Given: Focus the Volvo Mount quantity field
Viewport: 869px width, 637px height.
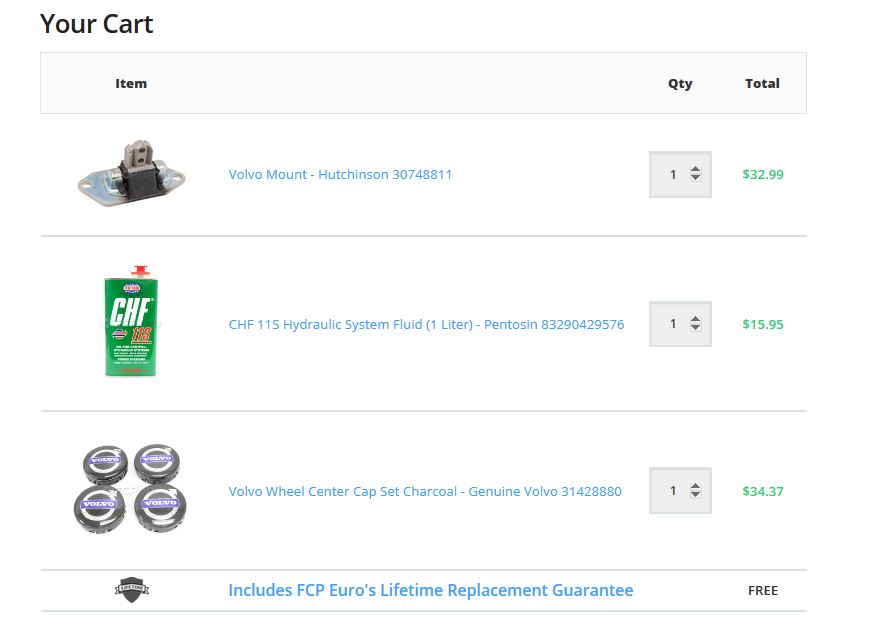Looking at the screenshot, I should 671,174.
